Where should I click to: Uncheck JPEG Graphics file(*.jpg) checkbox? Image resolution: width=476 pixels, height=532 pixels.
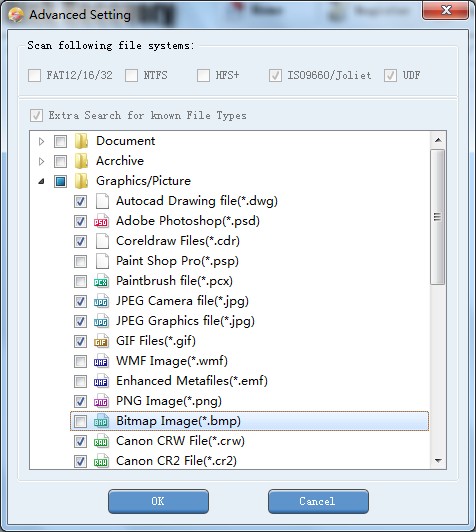click(x=80, y=322)
